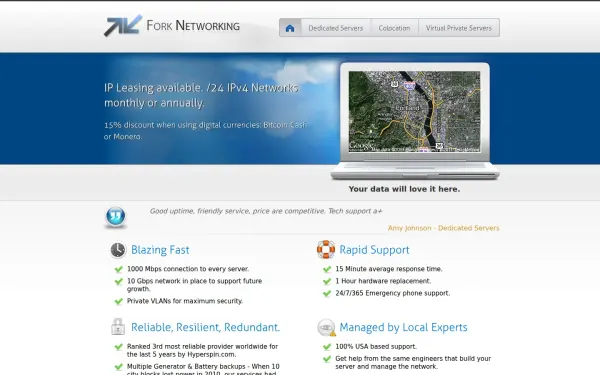Click the checkmark next to Private VLANs
The image size is (600, 375).
[119, 302]
